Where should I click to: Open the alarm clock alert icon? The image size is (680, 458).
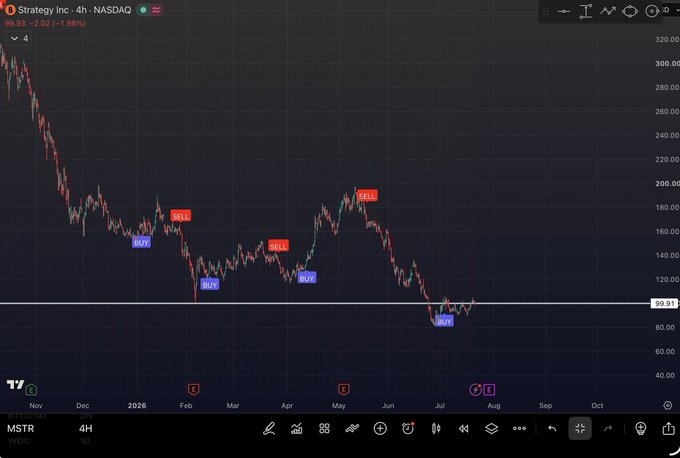click(408, 429)
